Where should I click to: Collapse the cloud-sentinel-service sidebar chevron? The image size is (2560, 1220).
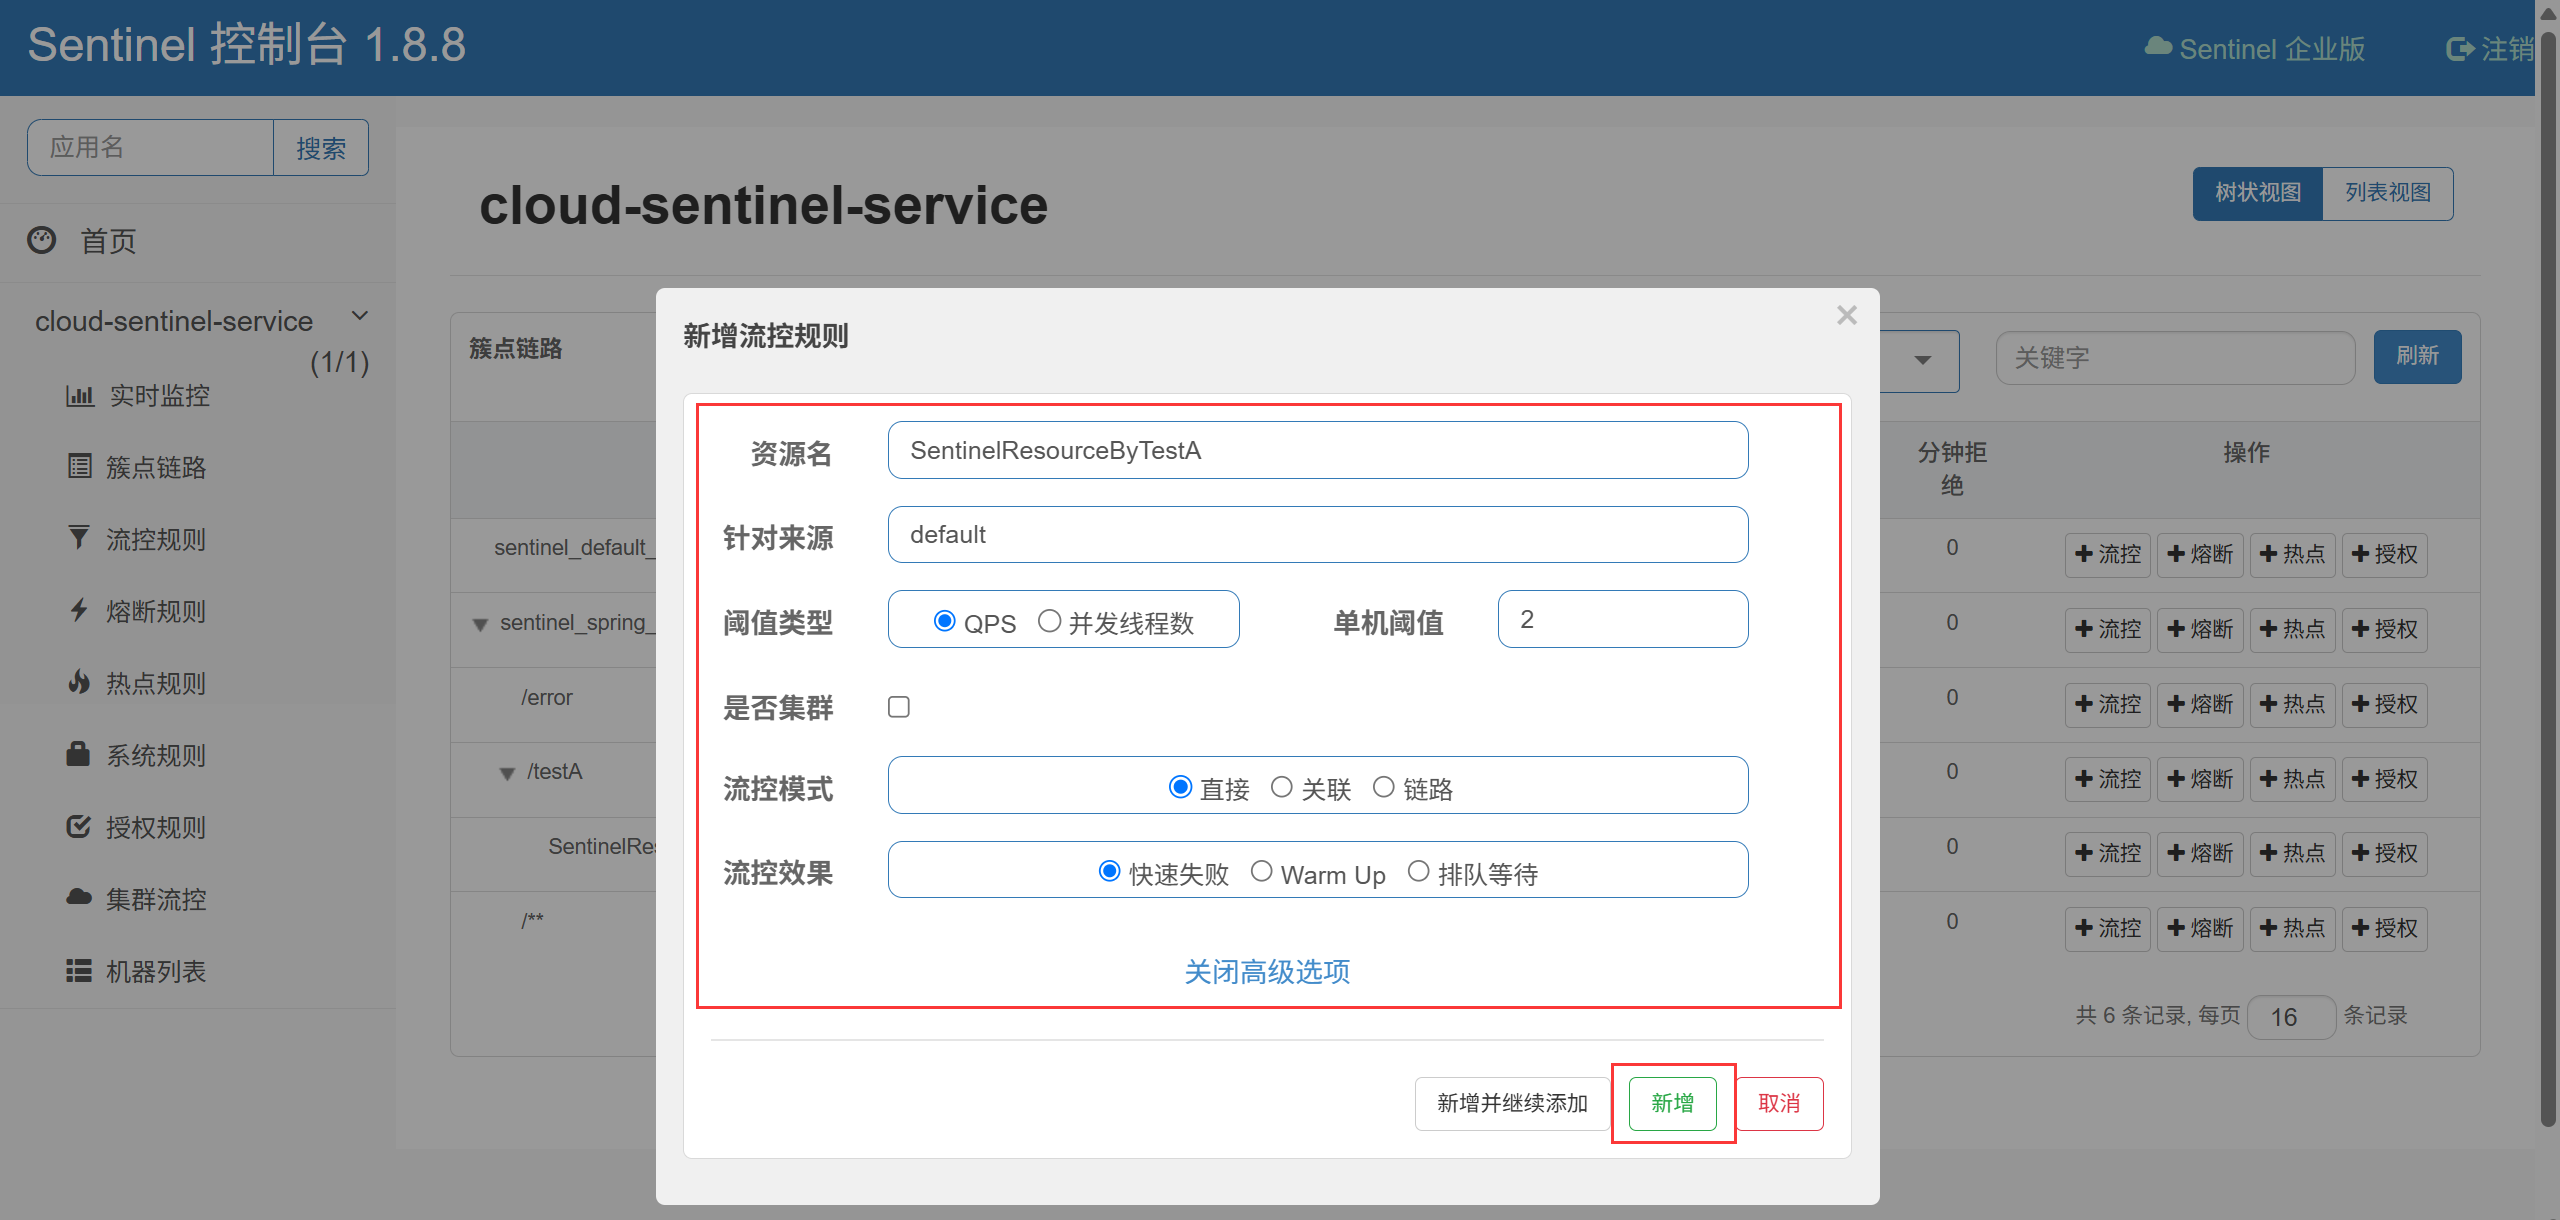pyautogui.click(x=360, y=316)
